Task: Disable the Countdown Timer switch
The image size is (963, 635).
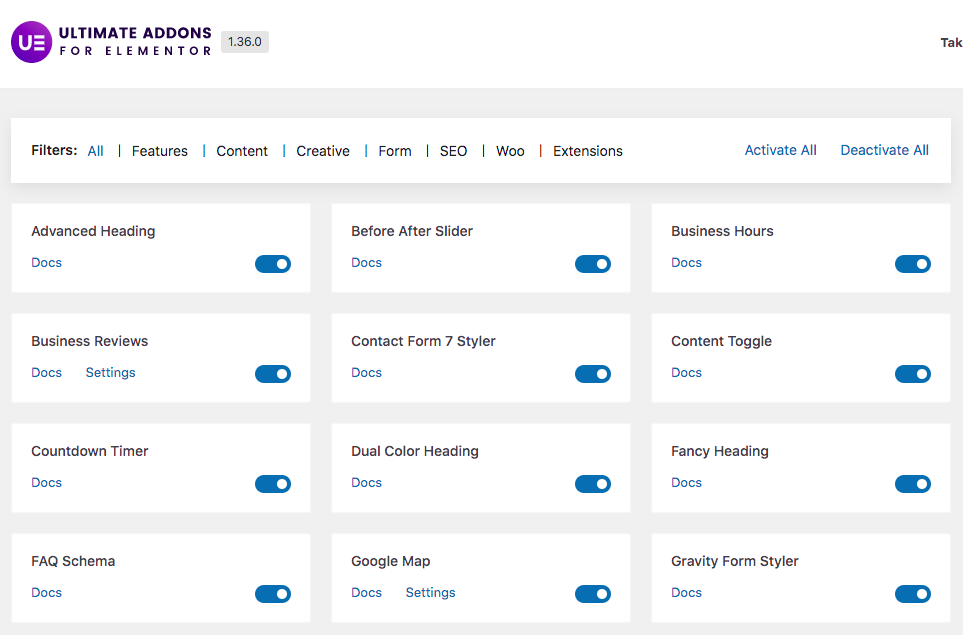Action: tap(273, 484)
